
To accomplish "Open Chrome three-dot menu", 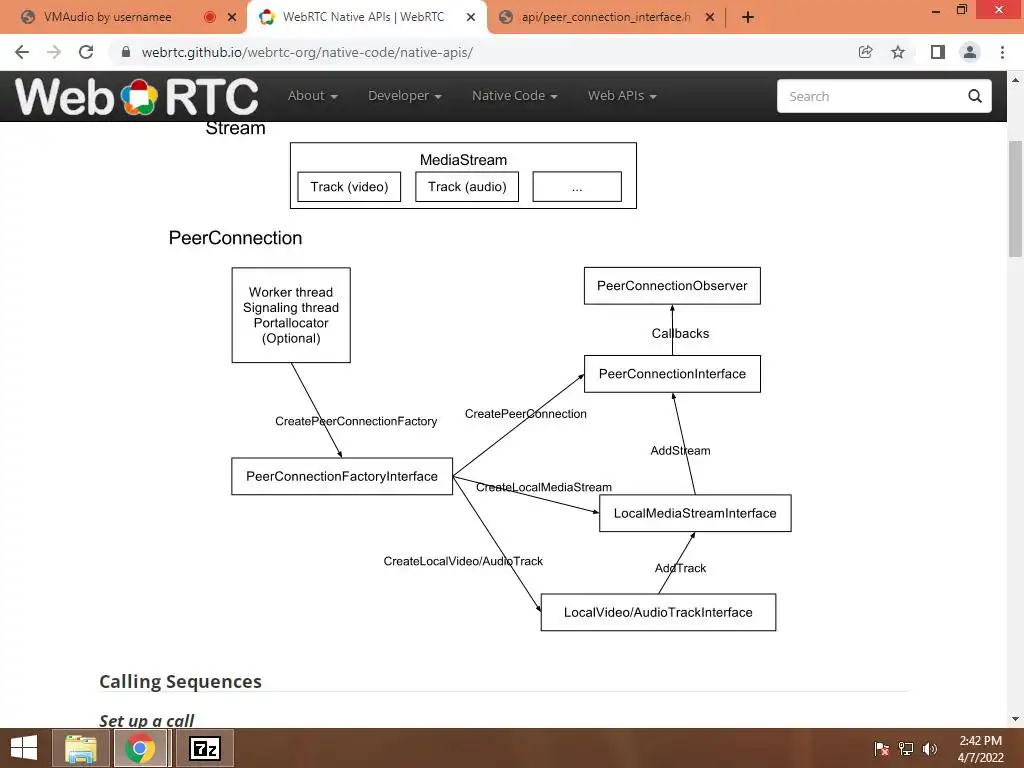I will click(1002, 52).
